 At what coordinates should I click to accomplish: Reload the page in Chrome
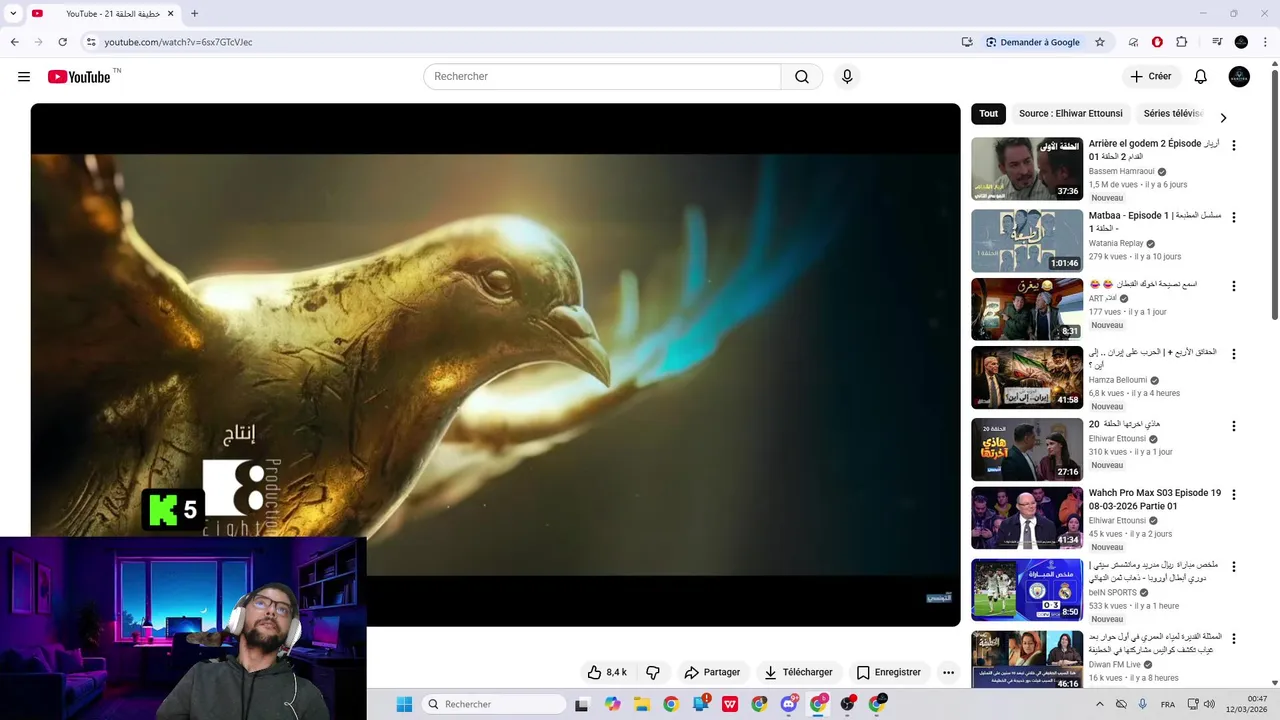(x=62, y=42)
